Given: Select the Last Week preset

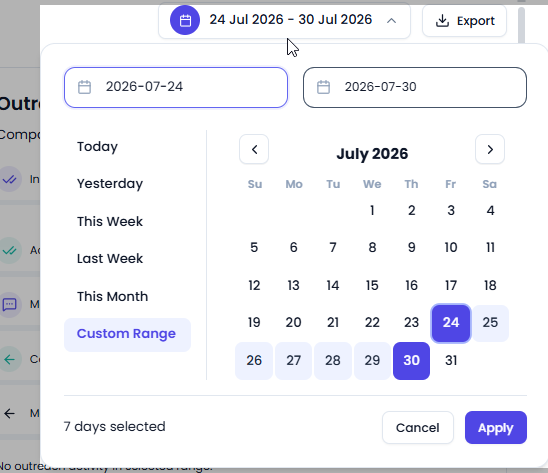Looking at the screenshot, I should 110,259.
